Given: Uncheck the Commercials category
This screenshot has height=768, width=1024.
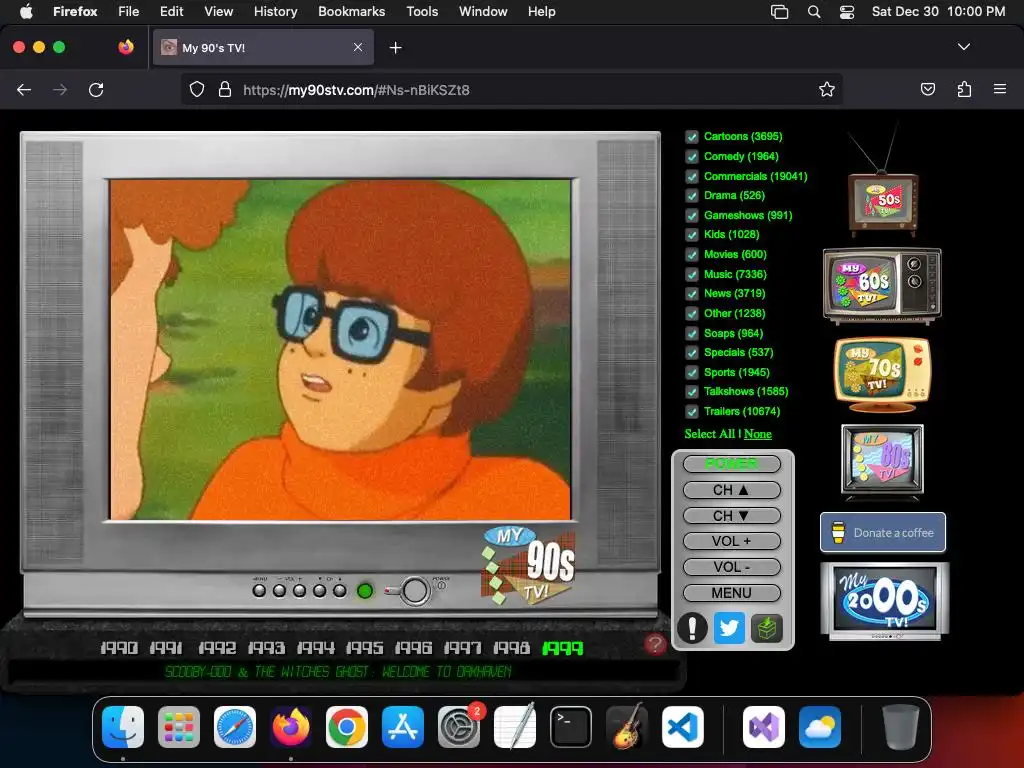Looking at the screenshot, I should pos(692,176).
